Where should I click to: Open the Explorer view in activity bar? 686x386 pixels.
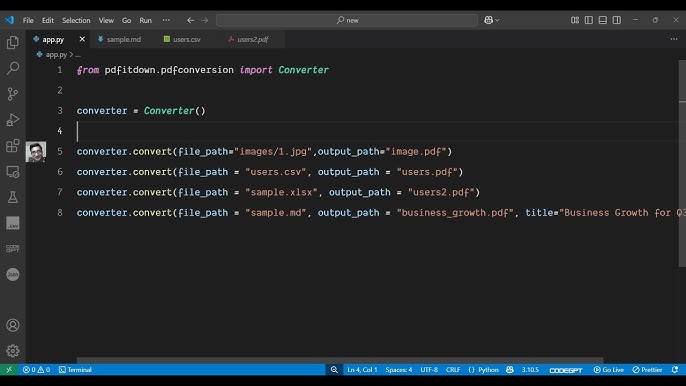click(x=13, y=42)
